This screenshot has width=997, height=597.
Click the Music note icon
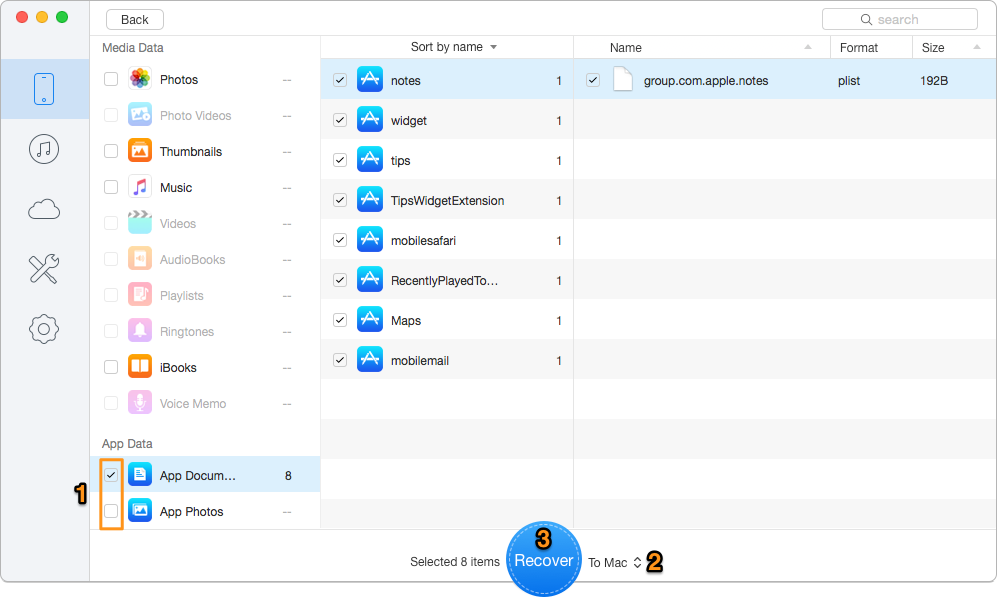click(x=140, y=187)
